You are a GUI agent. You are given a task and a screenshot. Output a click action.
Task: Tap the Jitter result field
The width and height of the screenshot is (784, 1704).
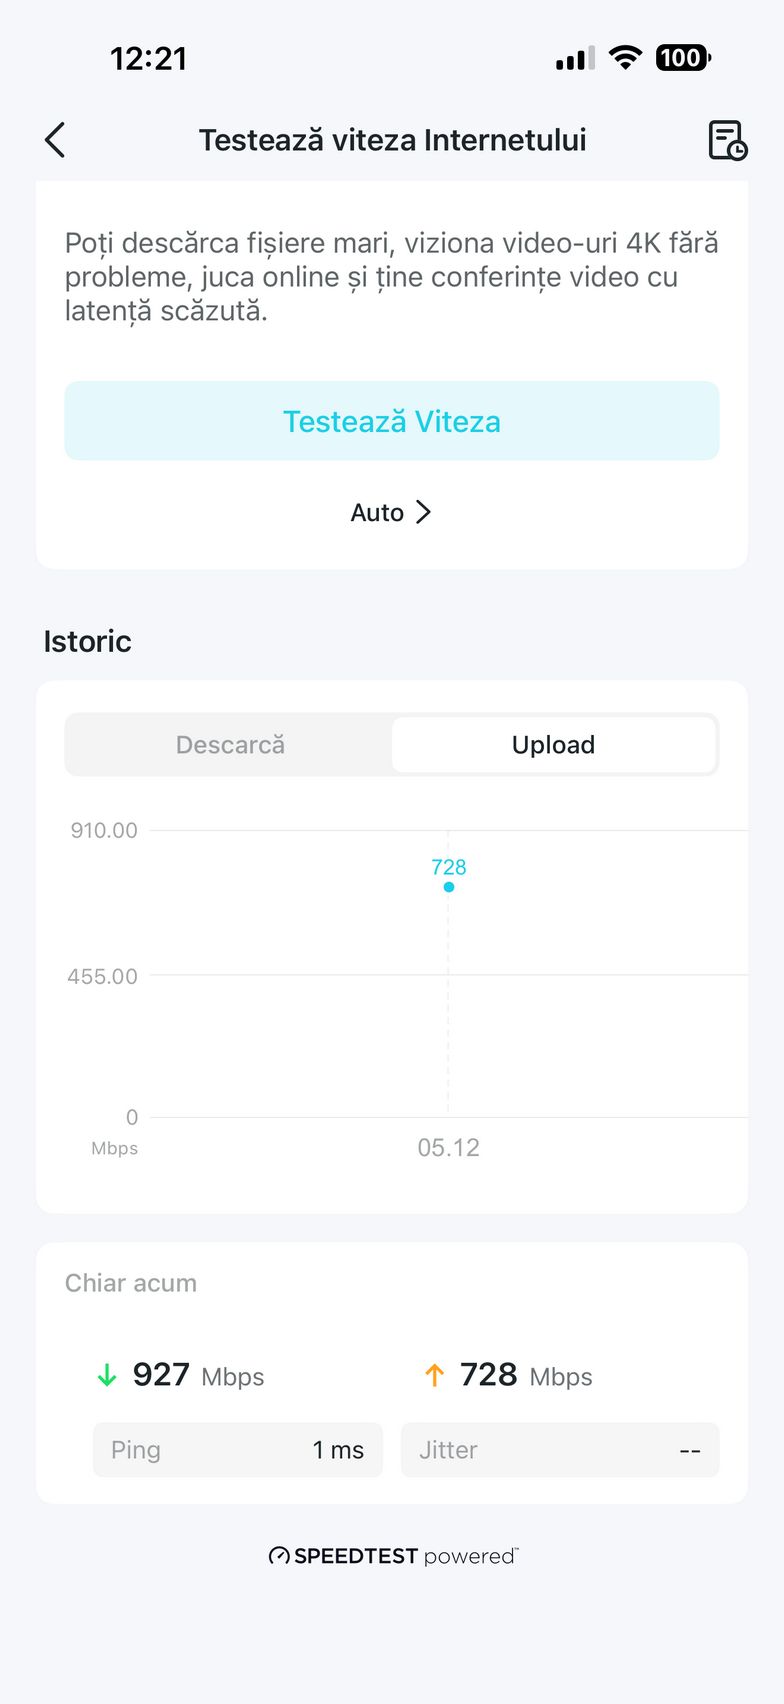(x=559, y=1450)
